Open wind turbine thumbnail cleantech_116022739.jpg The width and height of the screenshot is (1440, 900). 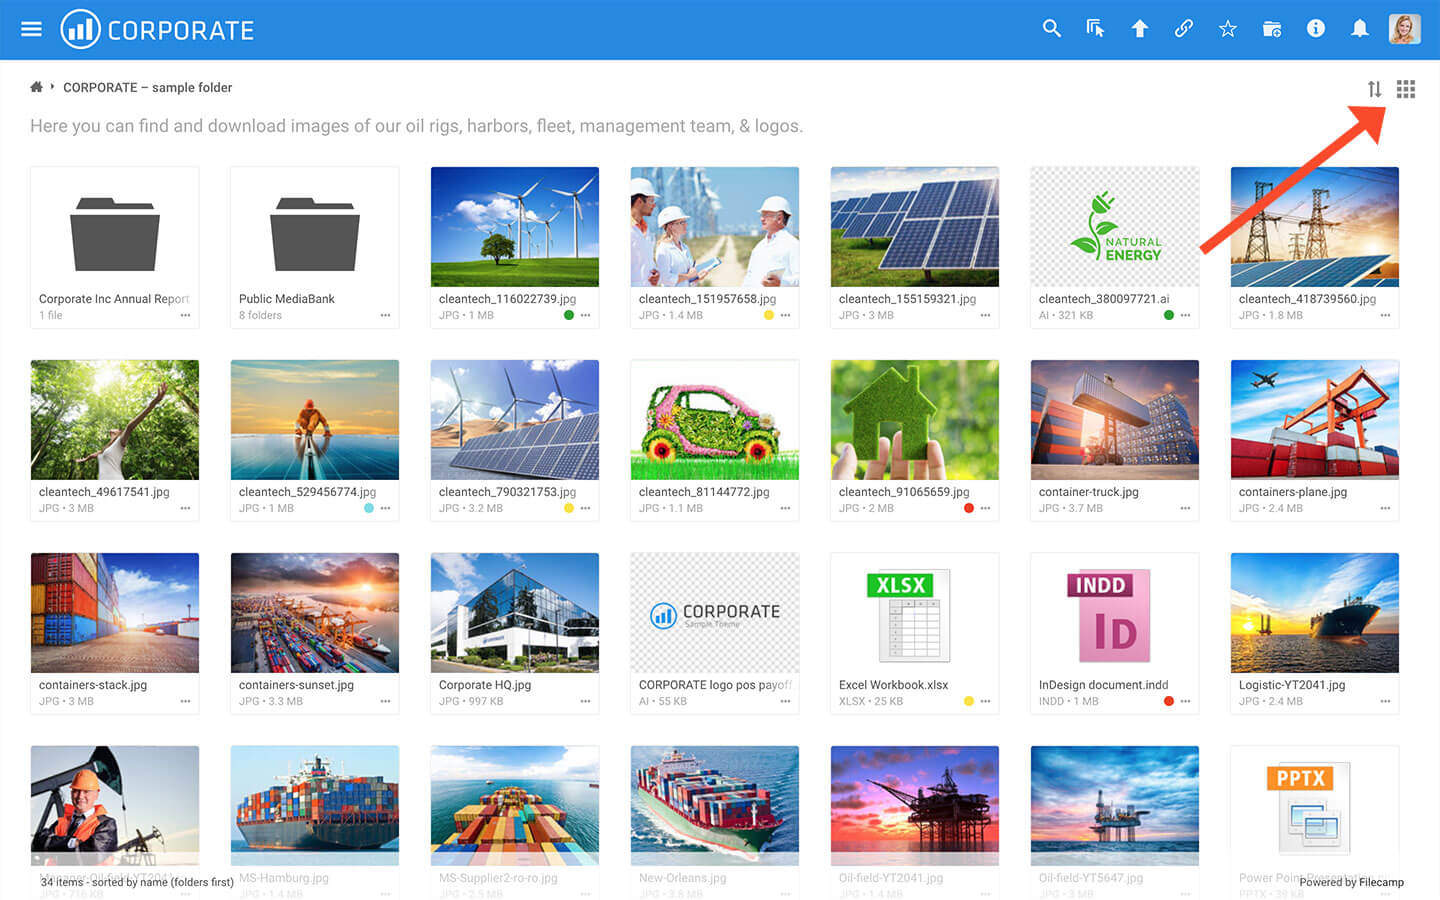515,227
